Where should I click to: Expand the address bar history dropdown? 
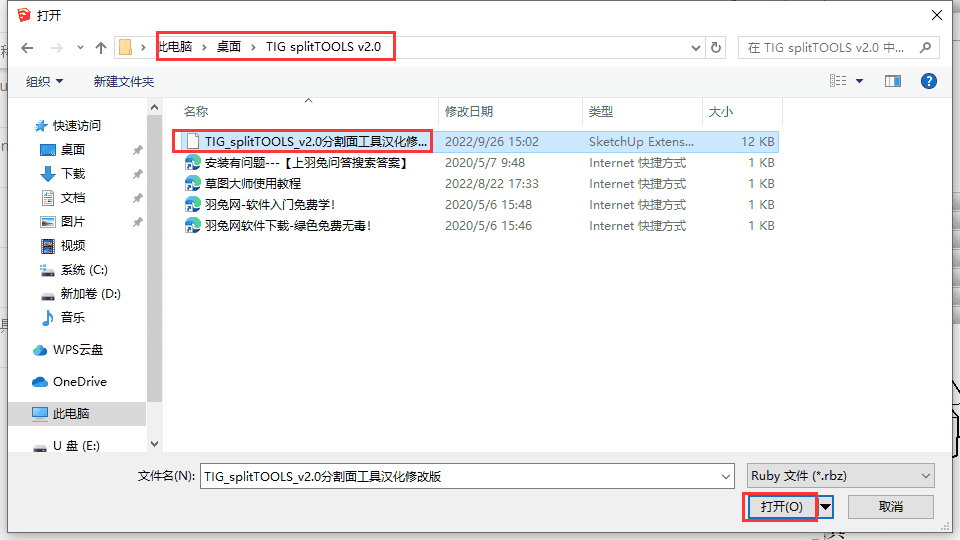[696, 48]
